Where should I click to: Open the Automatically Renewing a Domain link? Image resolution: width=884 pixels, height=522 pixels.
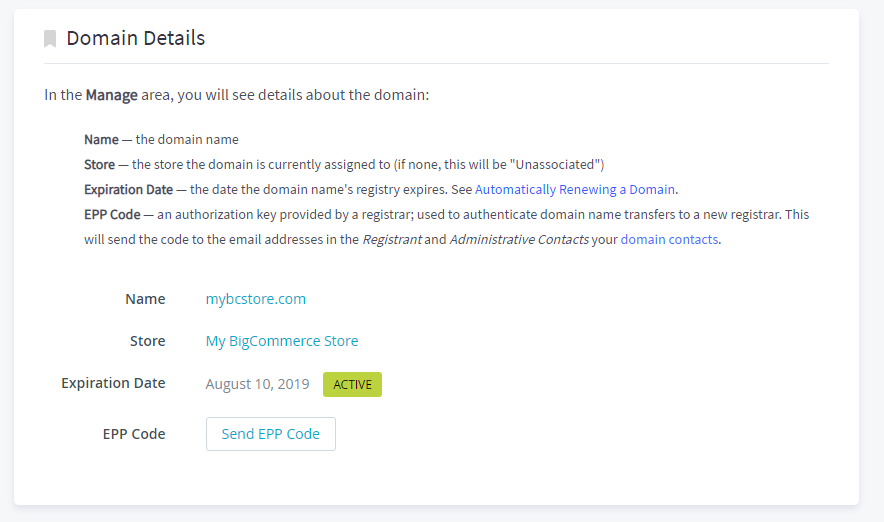pos(574,189)
